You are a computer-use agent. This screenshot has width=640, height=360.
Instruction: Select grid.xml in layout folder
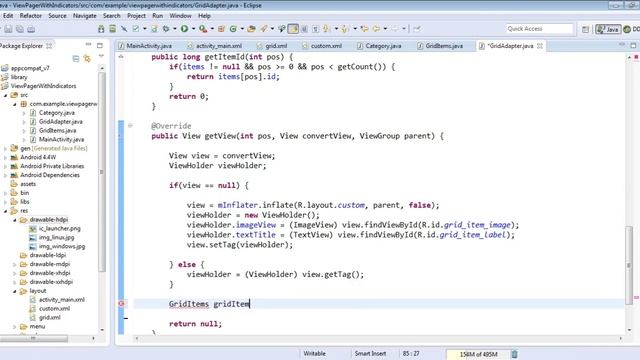[x=49, y=318]
